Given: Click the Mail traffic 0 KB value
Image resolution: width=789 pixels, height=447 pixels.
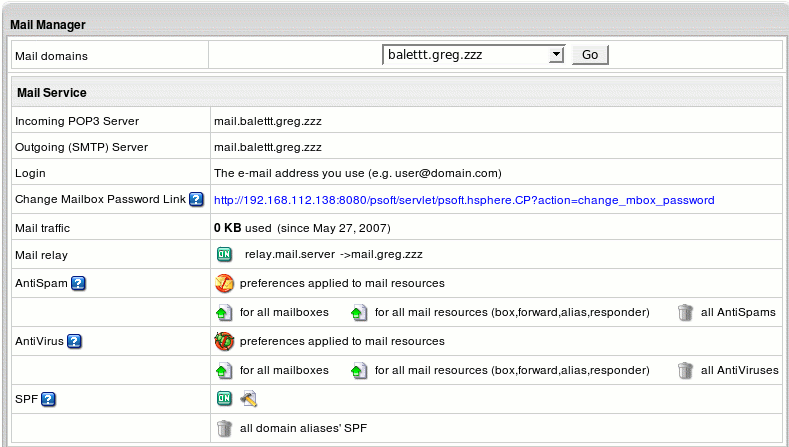Looking at the screenshot, I should coord(228,228).
